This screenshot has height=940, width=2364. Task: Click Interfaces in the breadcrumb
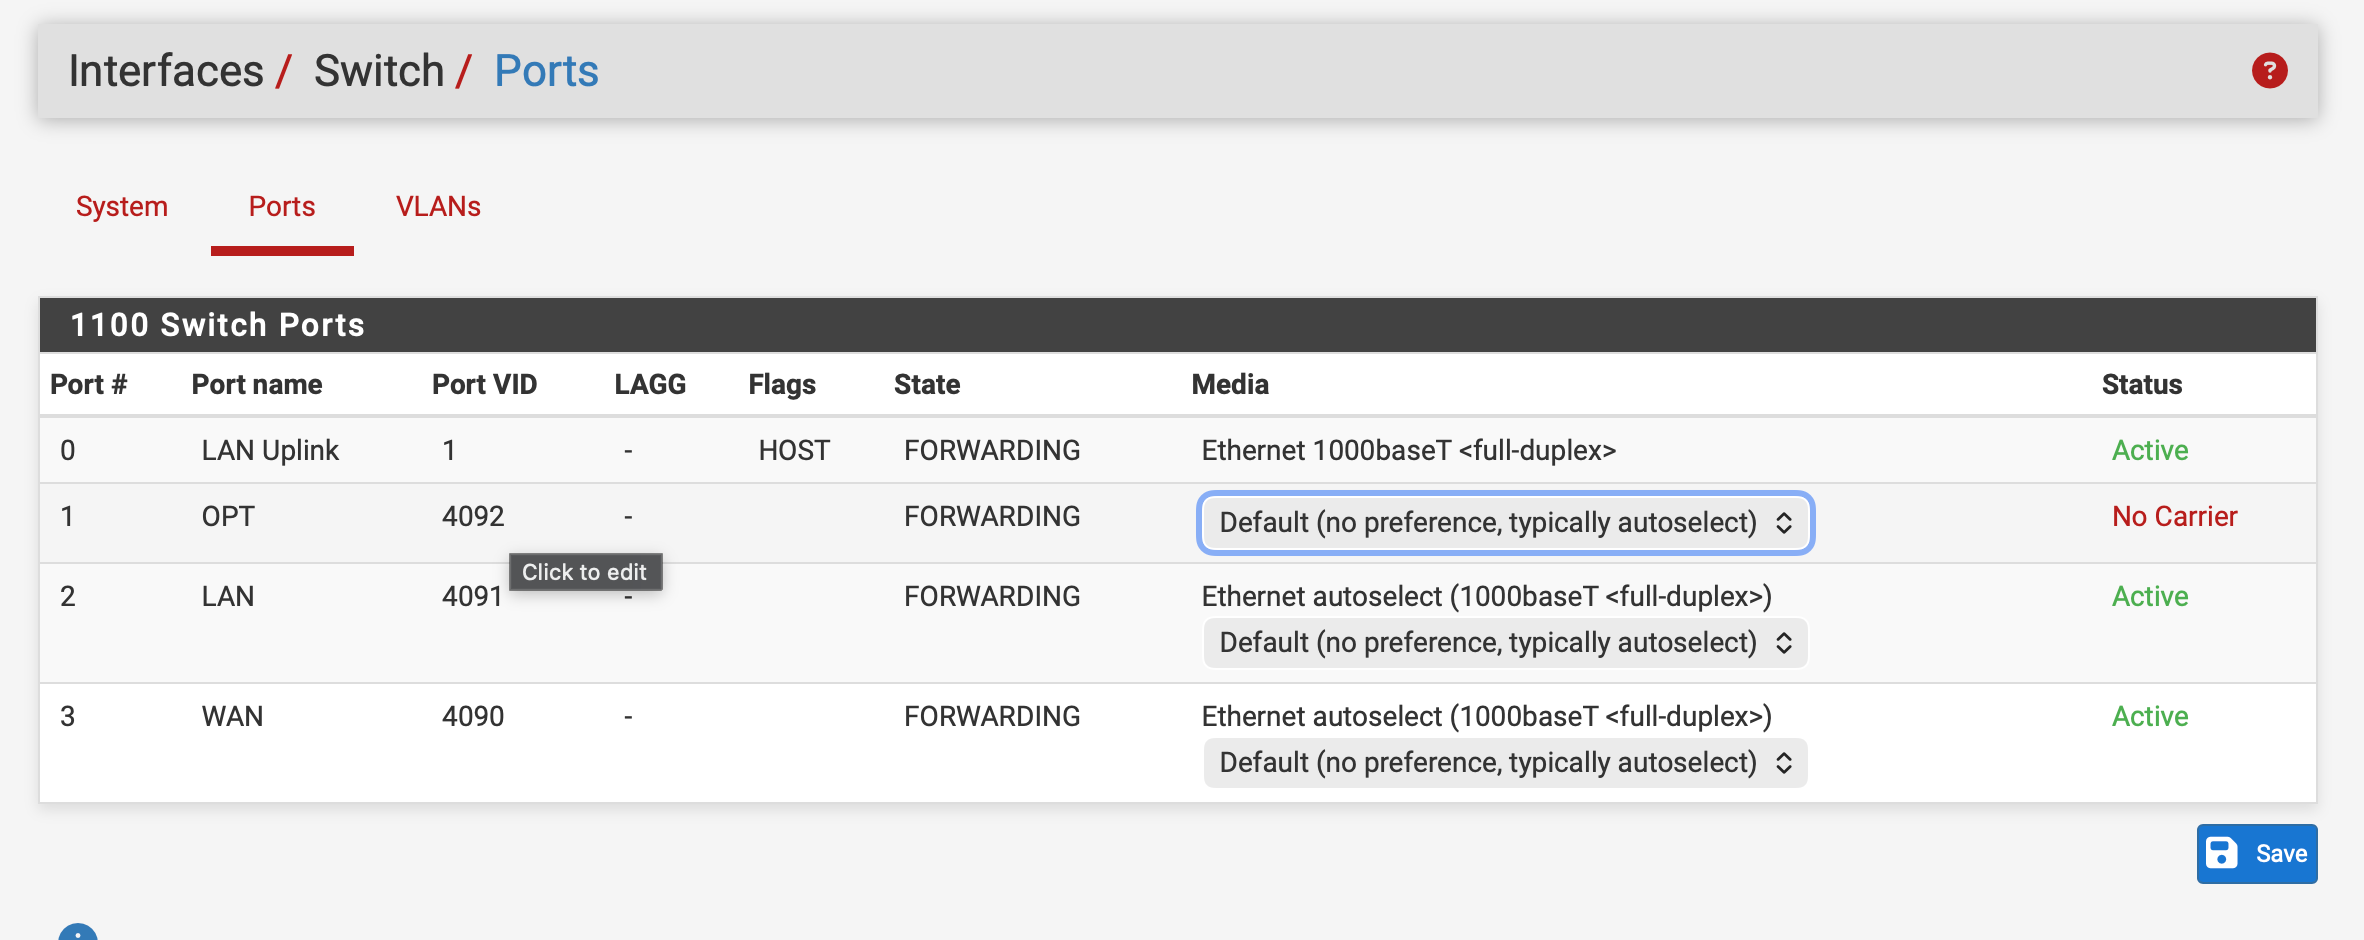click(166, 71)
